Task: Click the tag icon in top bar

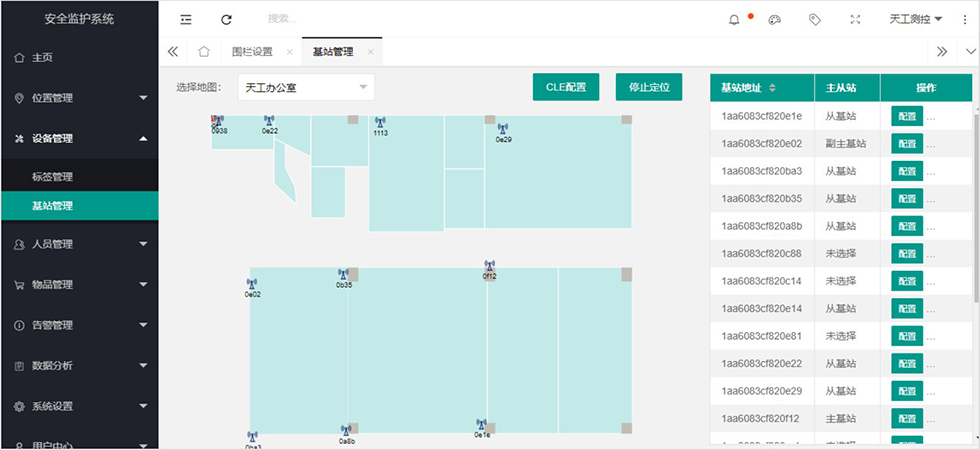Action: (815, 19)
